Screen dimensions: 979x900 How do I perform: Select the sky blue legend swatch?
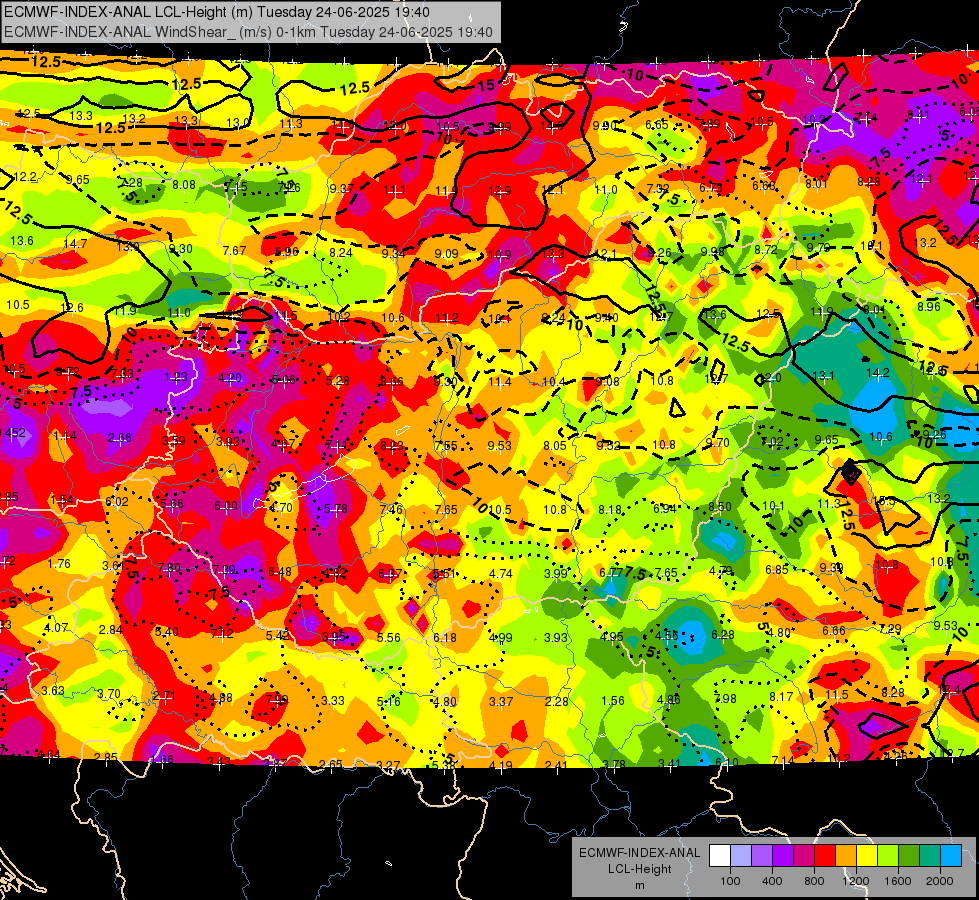[951, 856]
